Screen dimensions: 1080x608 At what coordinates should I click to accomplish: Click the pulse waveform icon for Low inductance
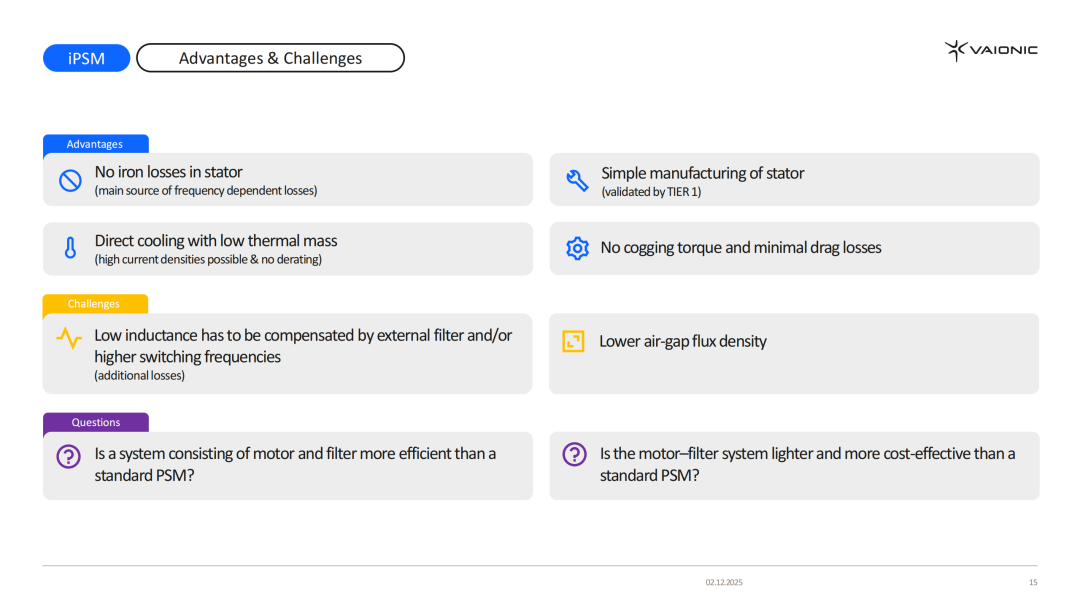coord(69,338)
